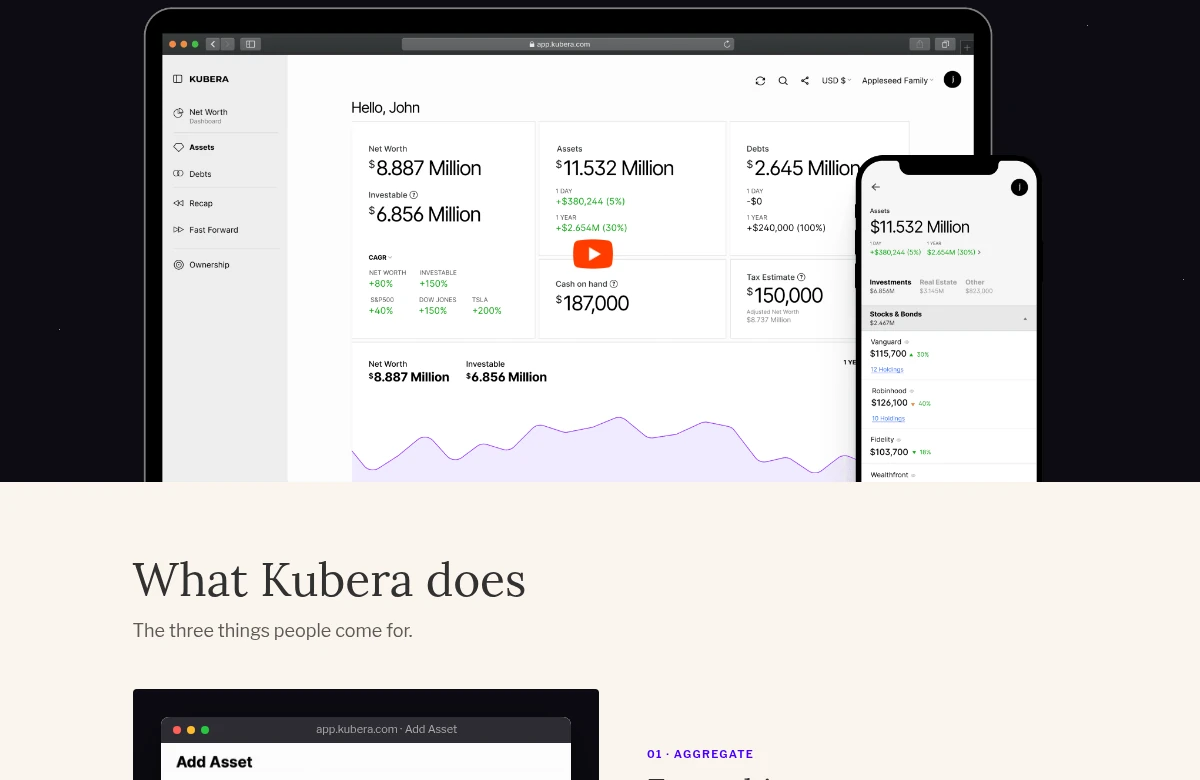This screenshot has height=780, width=1200.
Task: Click Tax Estimate $150,000 value
Action: [785, 296]
